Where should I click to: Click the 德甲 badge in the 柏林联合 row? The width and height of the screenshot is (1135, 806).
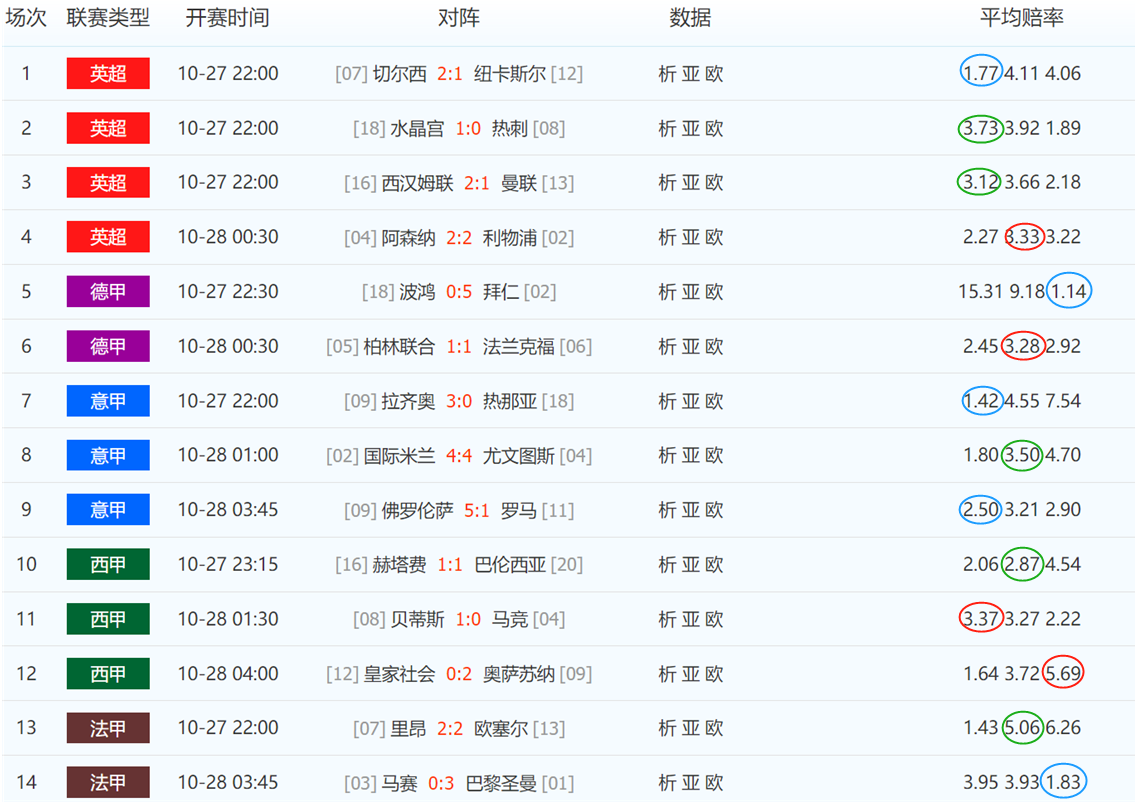(108, 346)
